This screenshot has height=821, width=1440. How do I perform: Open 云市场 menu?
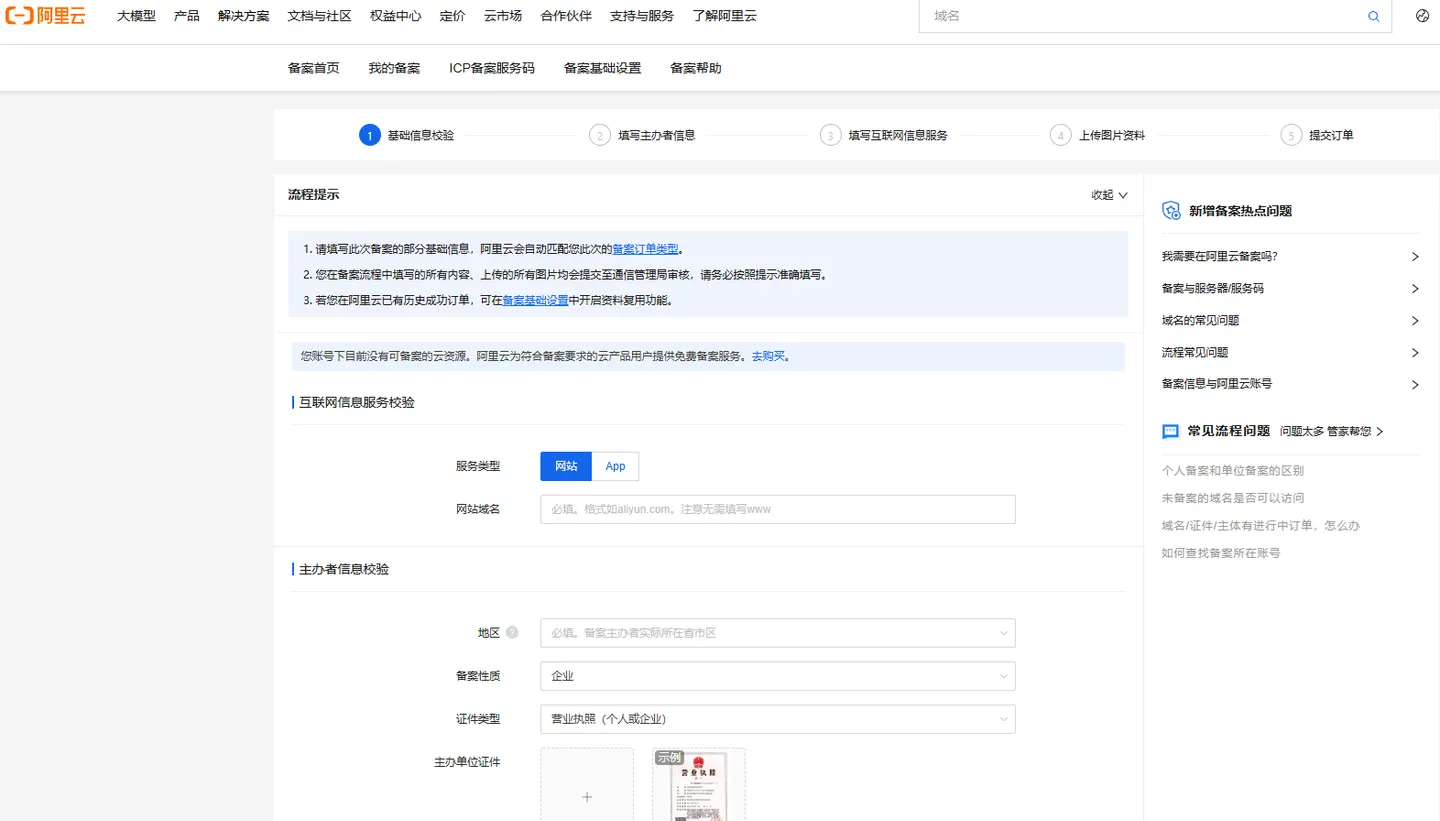click(503, 16)
